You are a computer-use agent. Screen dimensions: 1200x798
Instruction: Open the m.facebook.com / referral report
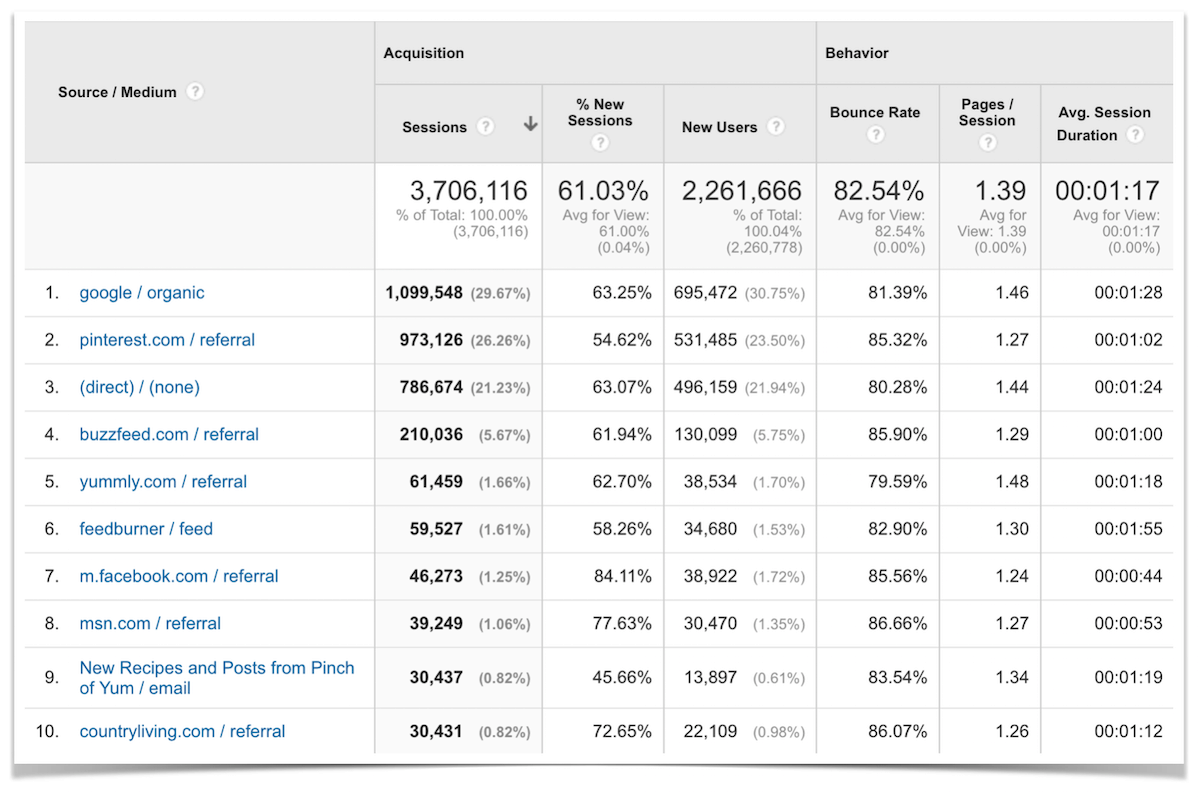coord(178,576)
